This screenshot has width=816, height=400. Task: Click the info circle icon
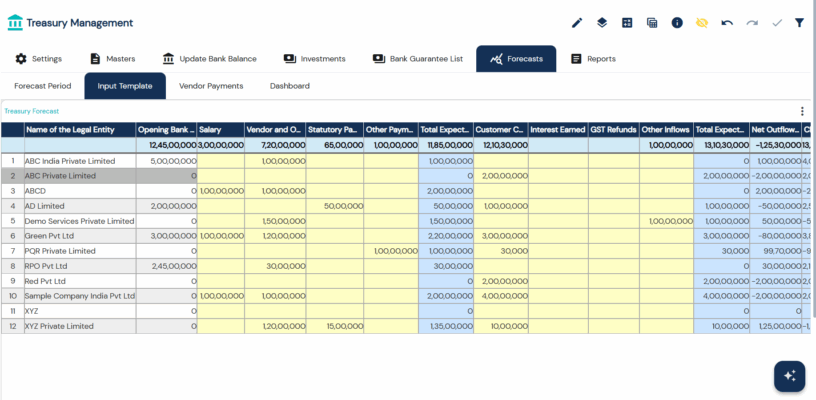coord(677,22)
